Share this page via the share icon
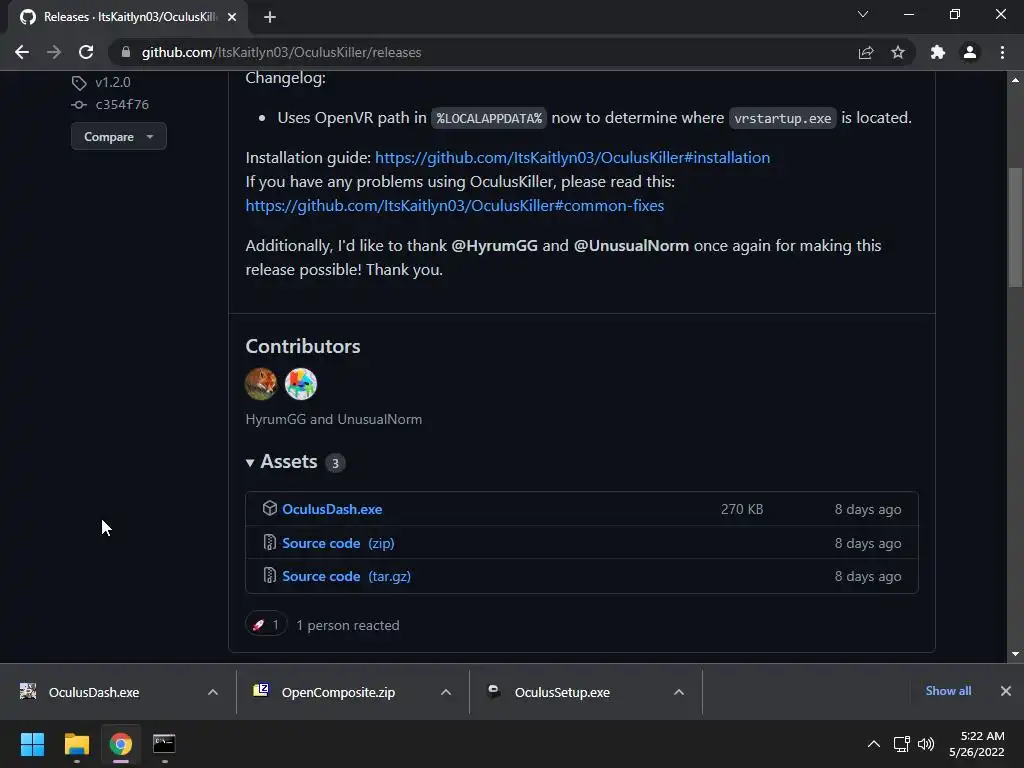This screenshot has height=768, width=1024. 866,52
